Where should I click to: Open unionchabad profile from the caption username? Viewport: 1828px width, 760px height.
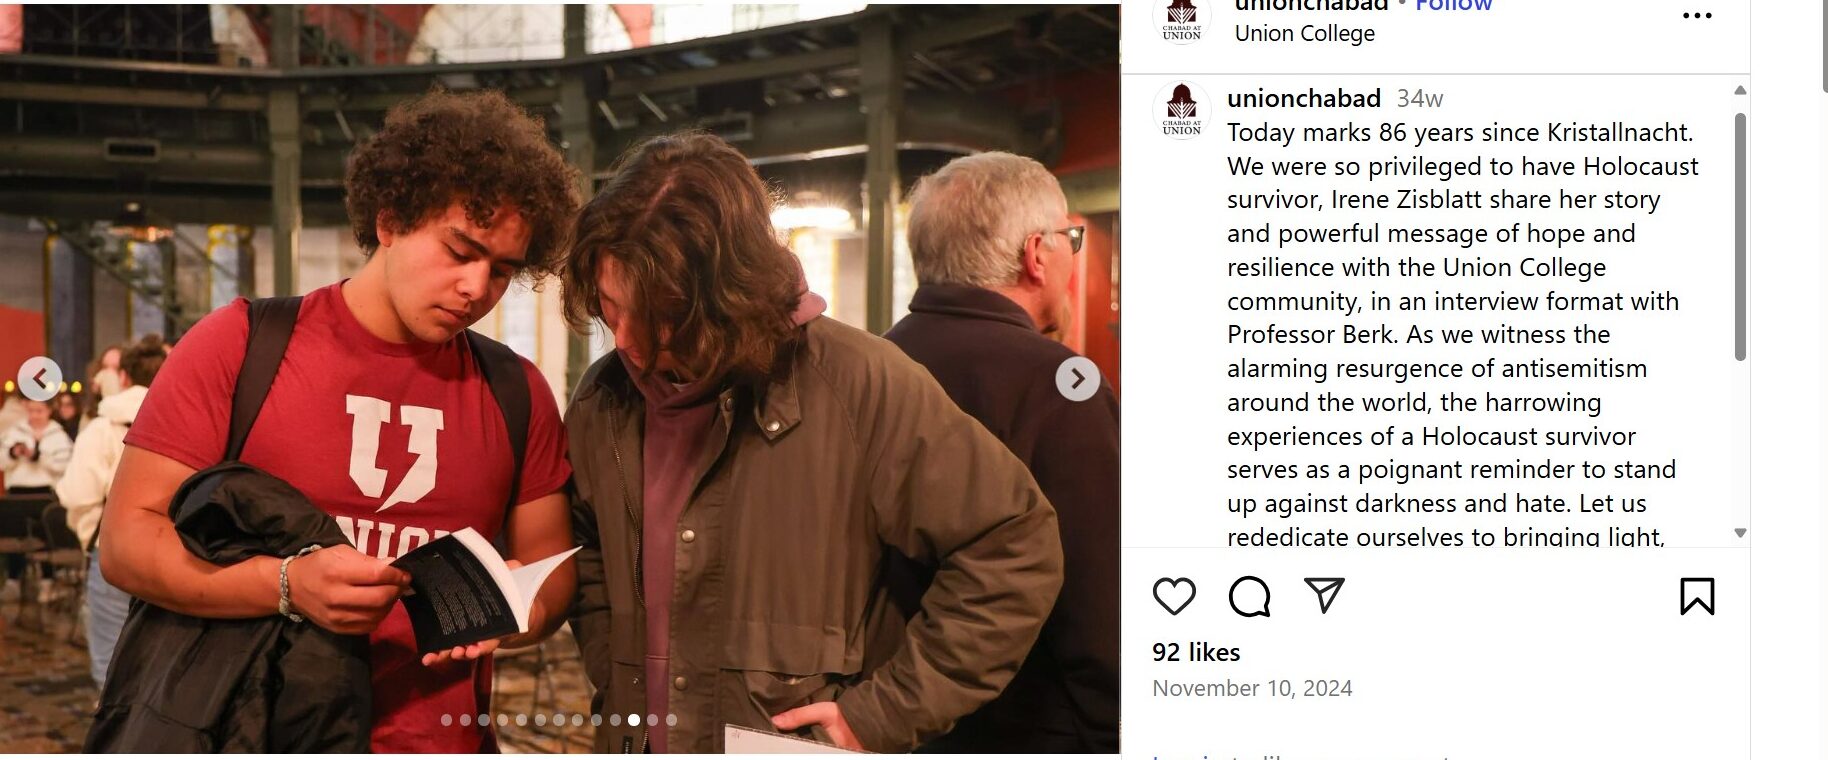(x=1304, y=98)
